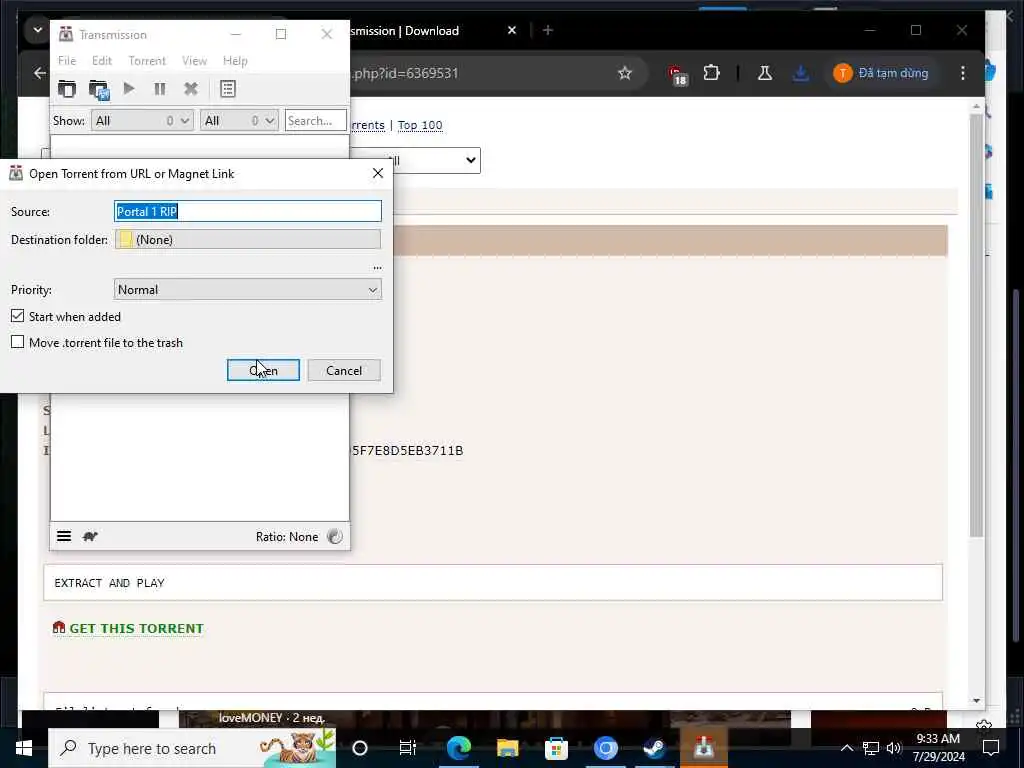Open Task View on the taskbar
The height and width of the screenshot is (768, 1024).
pos(408,748)
